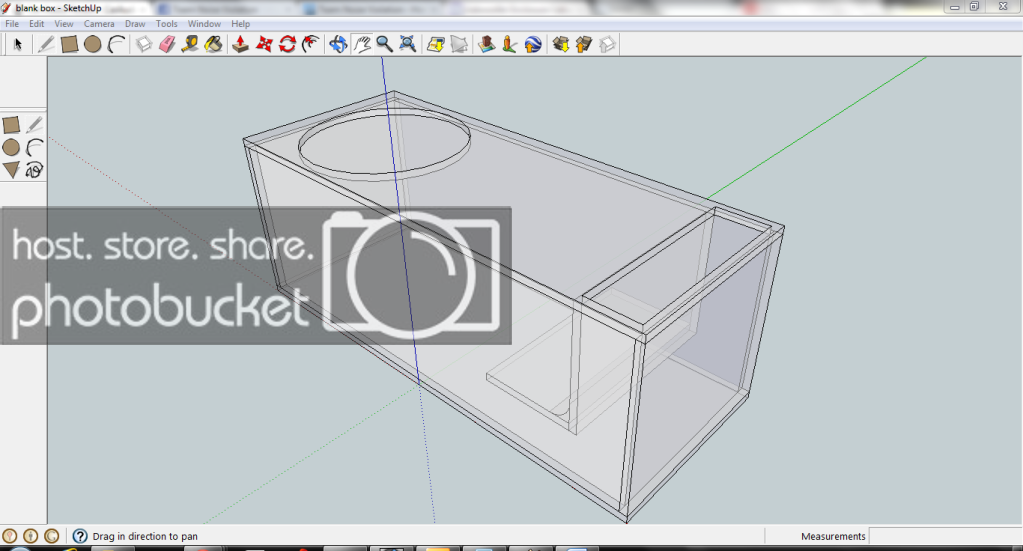This screenshot has height=551, width=1023.
Task: Activate the Tape Measure tool
Action: pos(190,44)
